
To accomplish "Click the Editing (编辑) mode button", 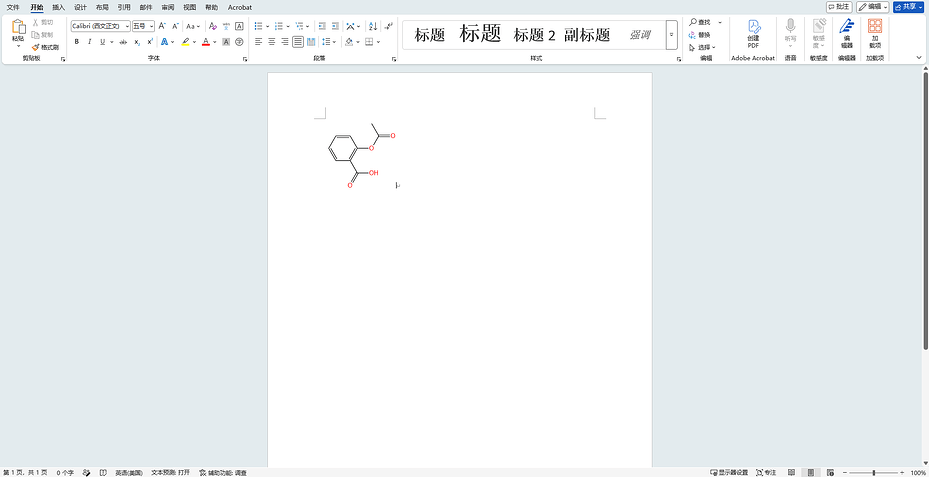I will tap(873, 7).
